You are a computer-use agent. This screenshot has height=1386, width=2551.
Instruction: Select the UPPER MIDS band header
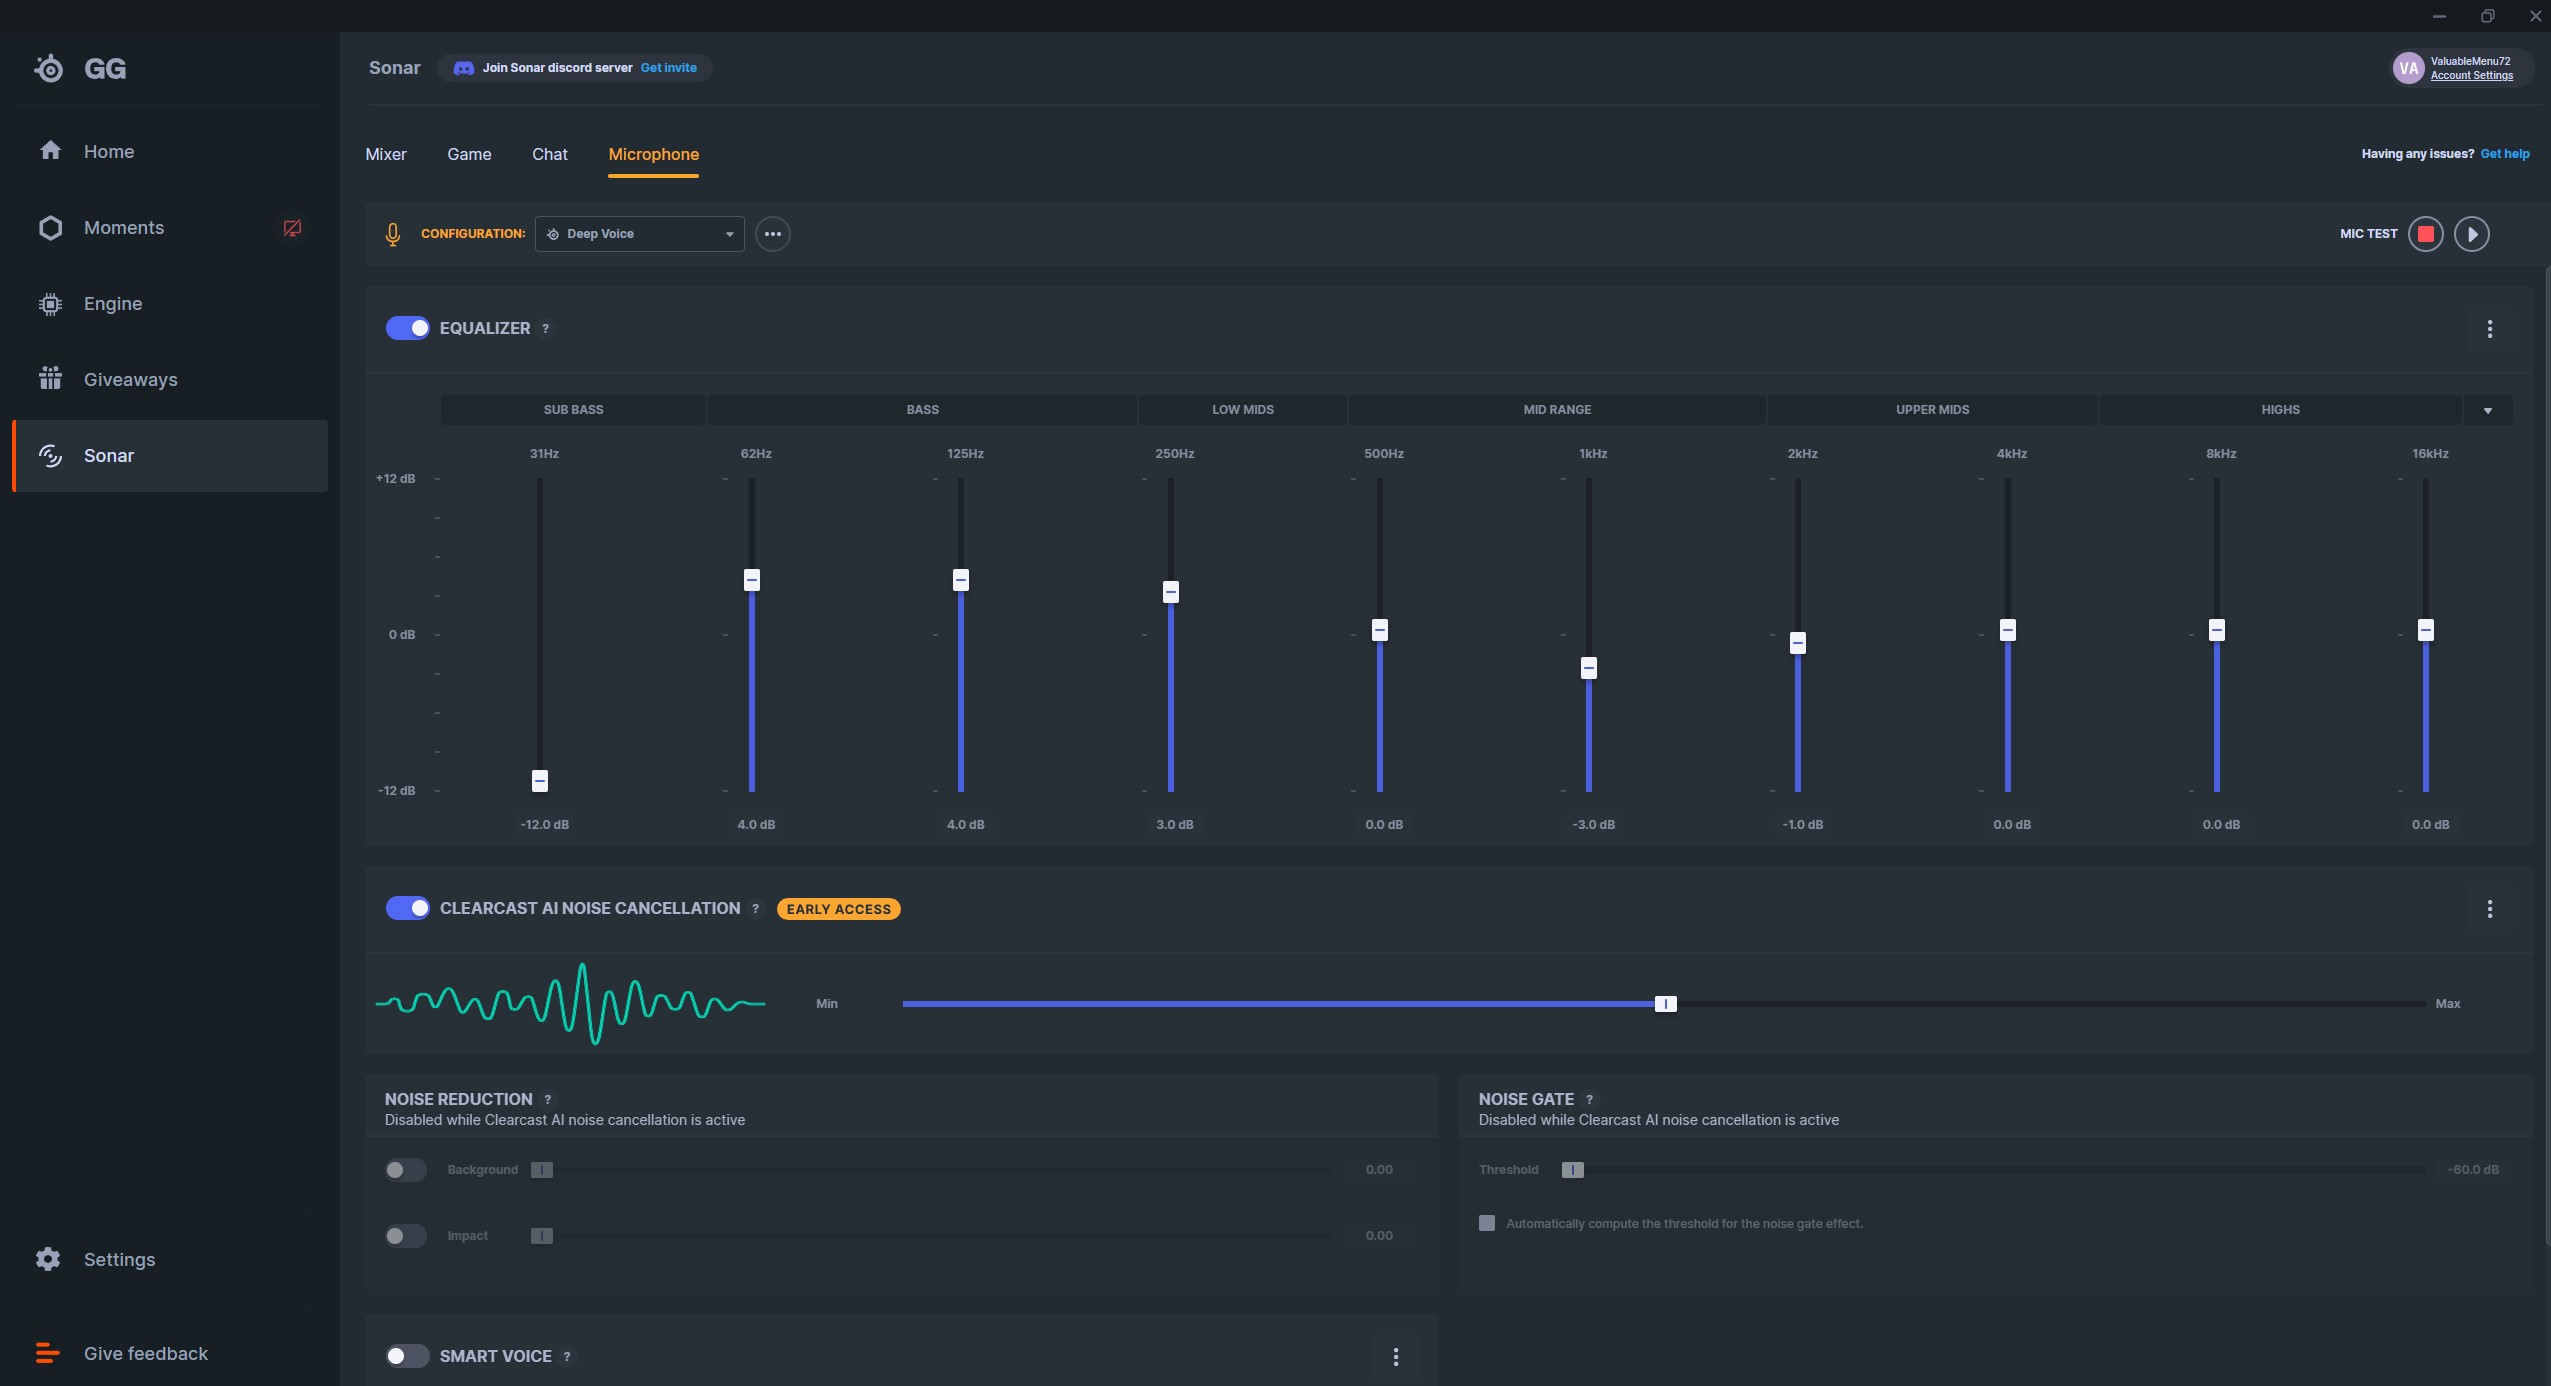pos(1932,410)
